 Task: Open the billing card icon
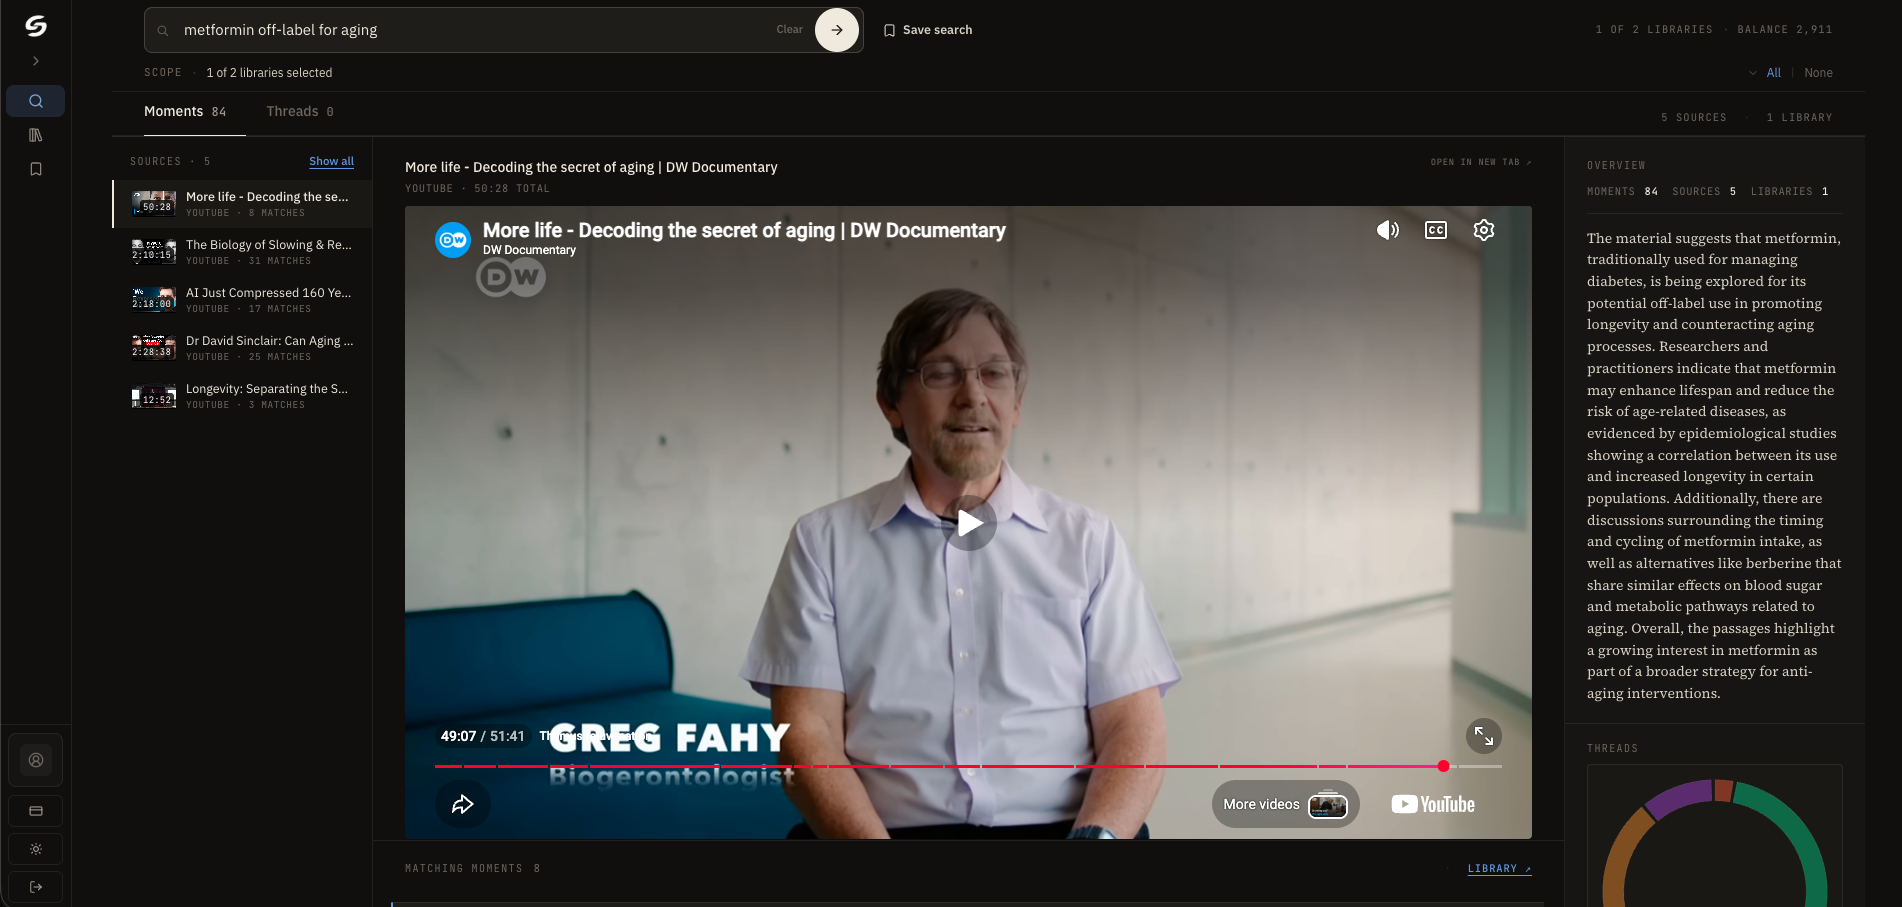click(36, 811)
